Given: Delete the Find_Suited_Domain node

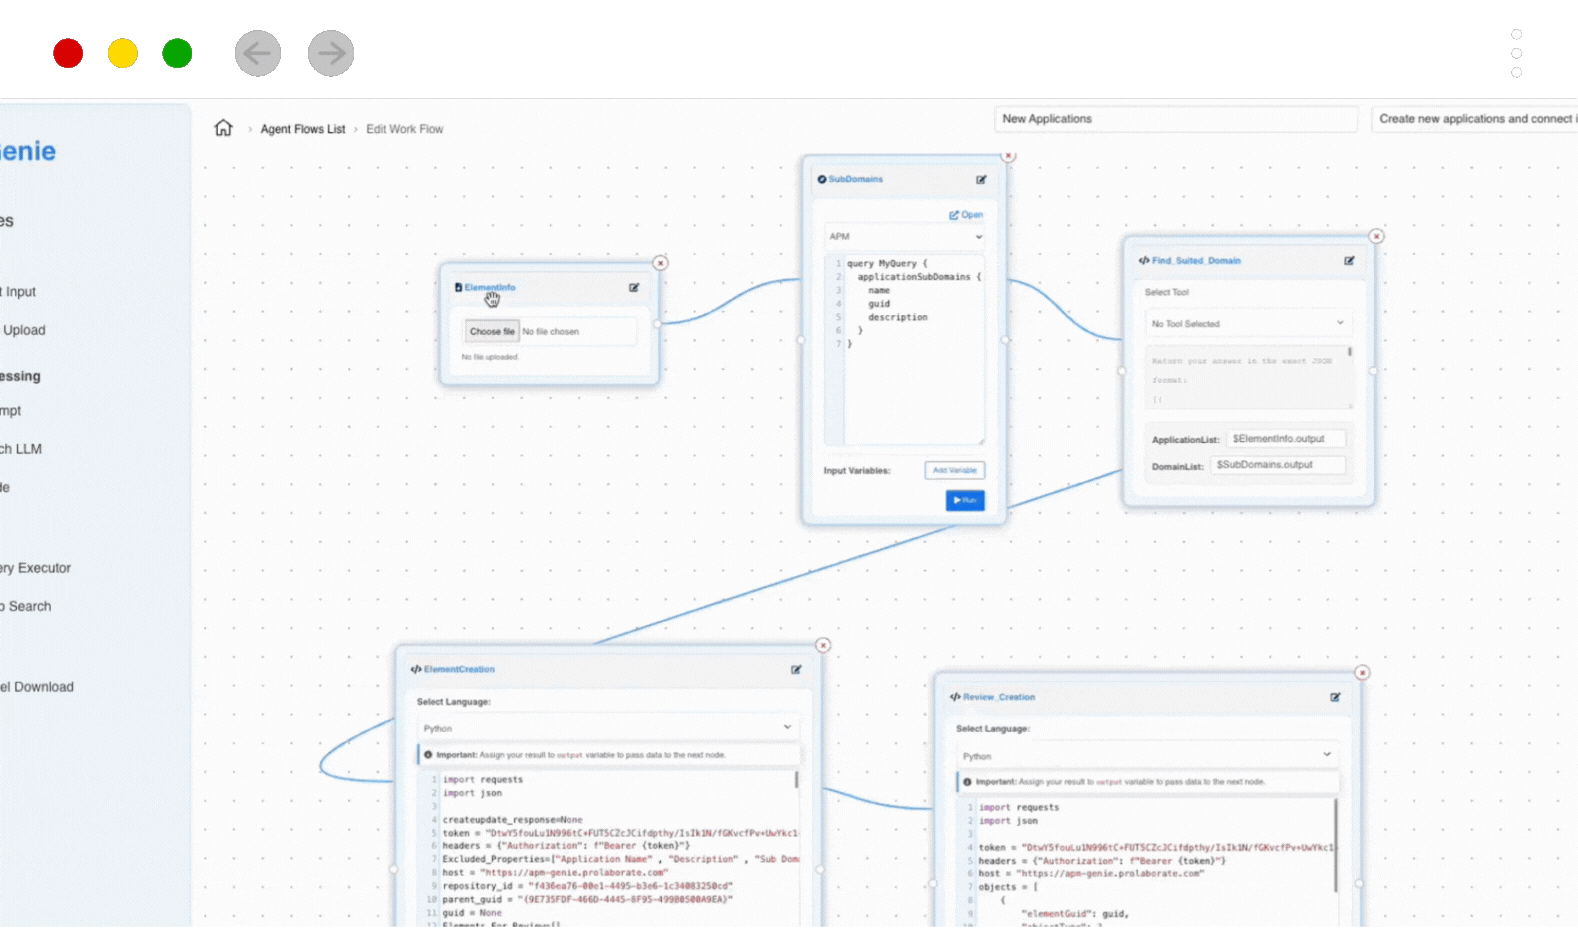Looking at the screenshot, I should pos(1376,237).
